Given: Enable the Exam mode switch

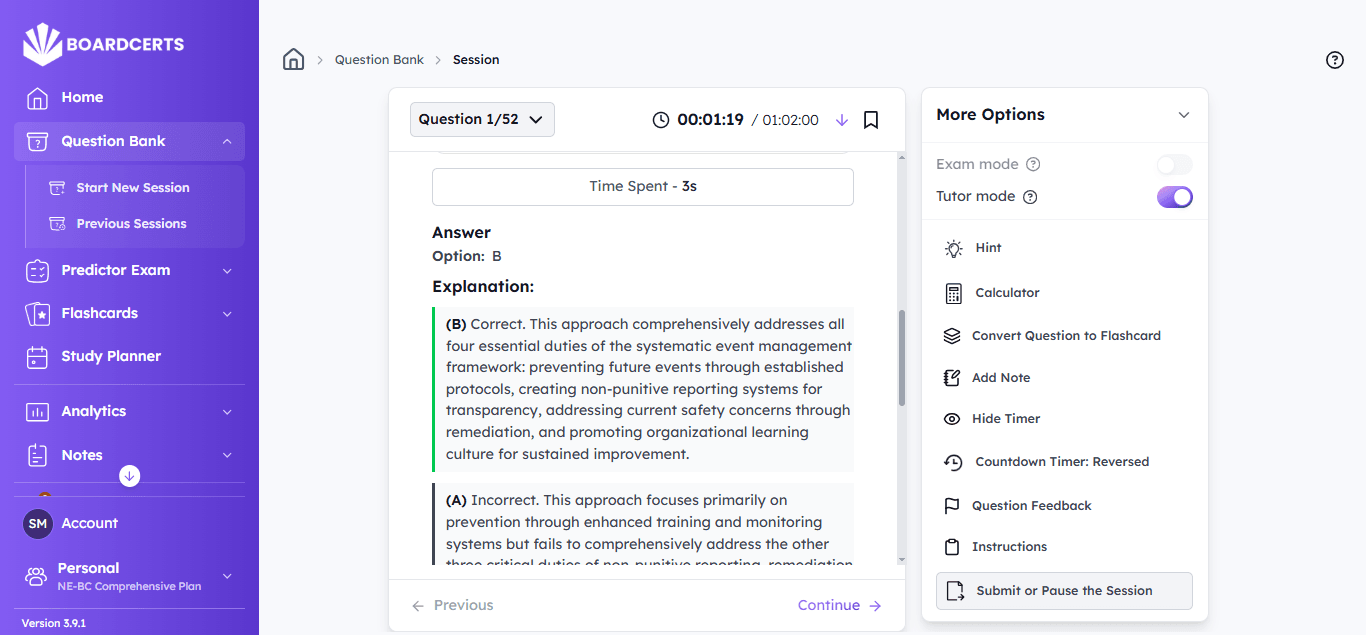Looking at the screenshot, I should 1174,165.
